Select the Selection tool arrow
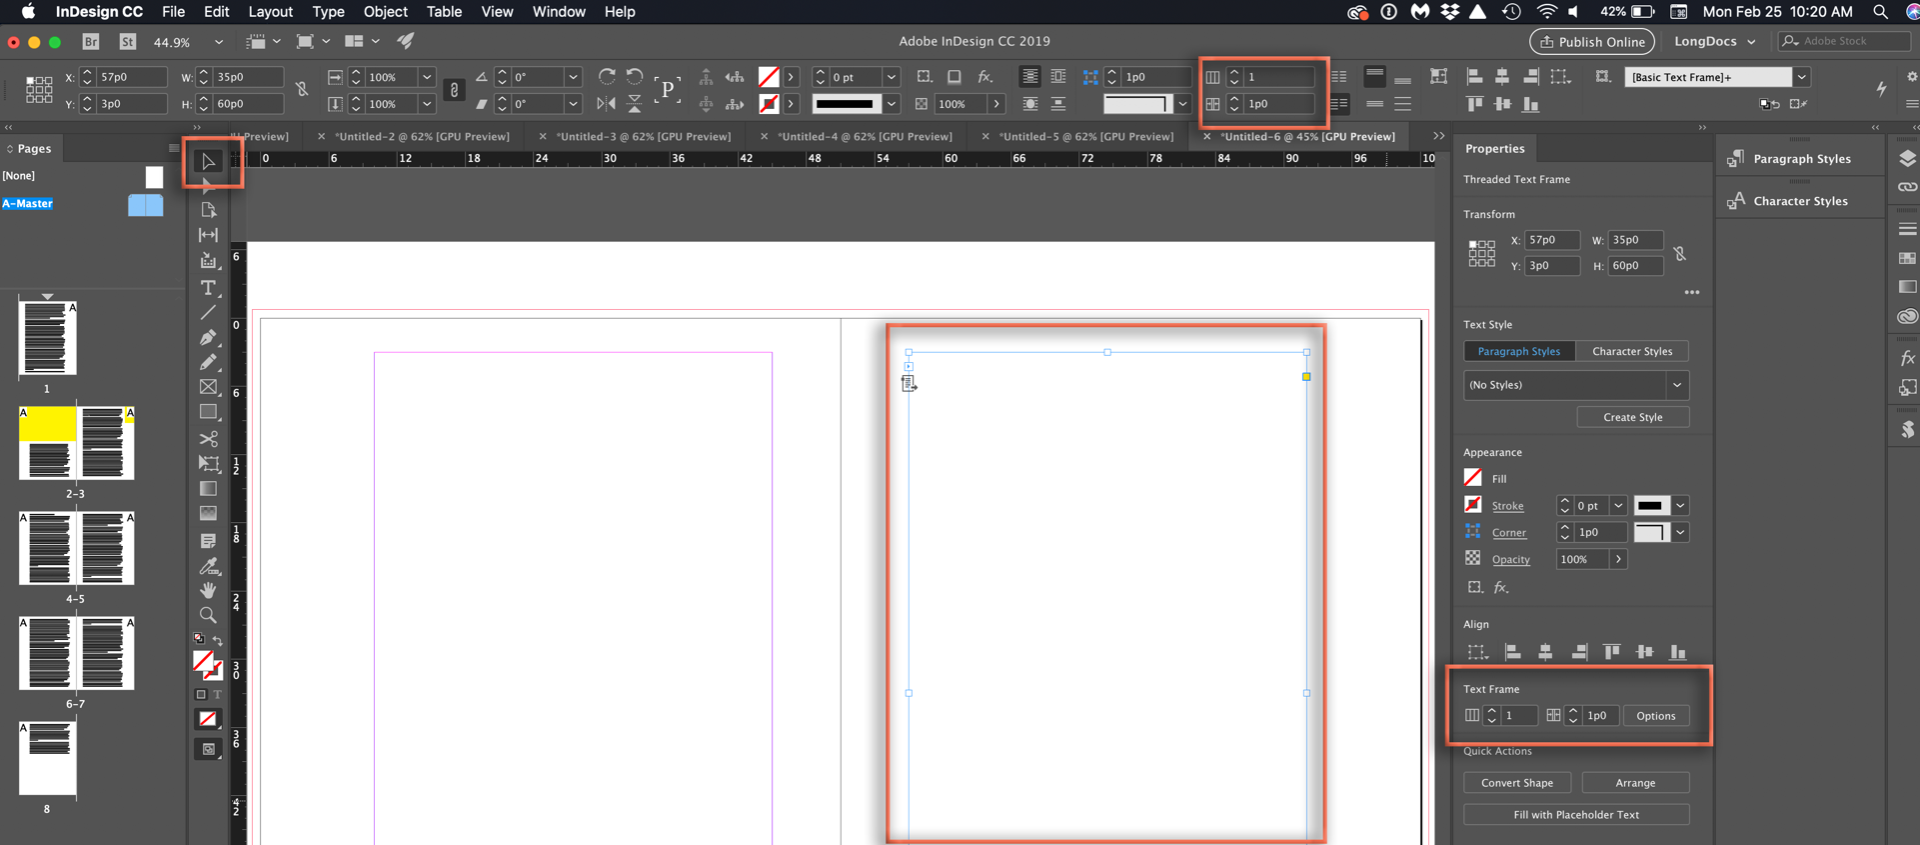This screenshot has height=845, width=1920. [x=208, y=162]
